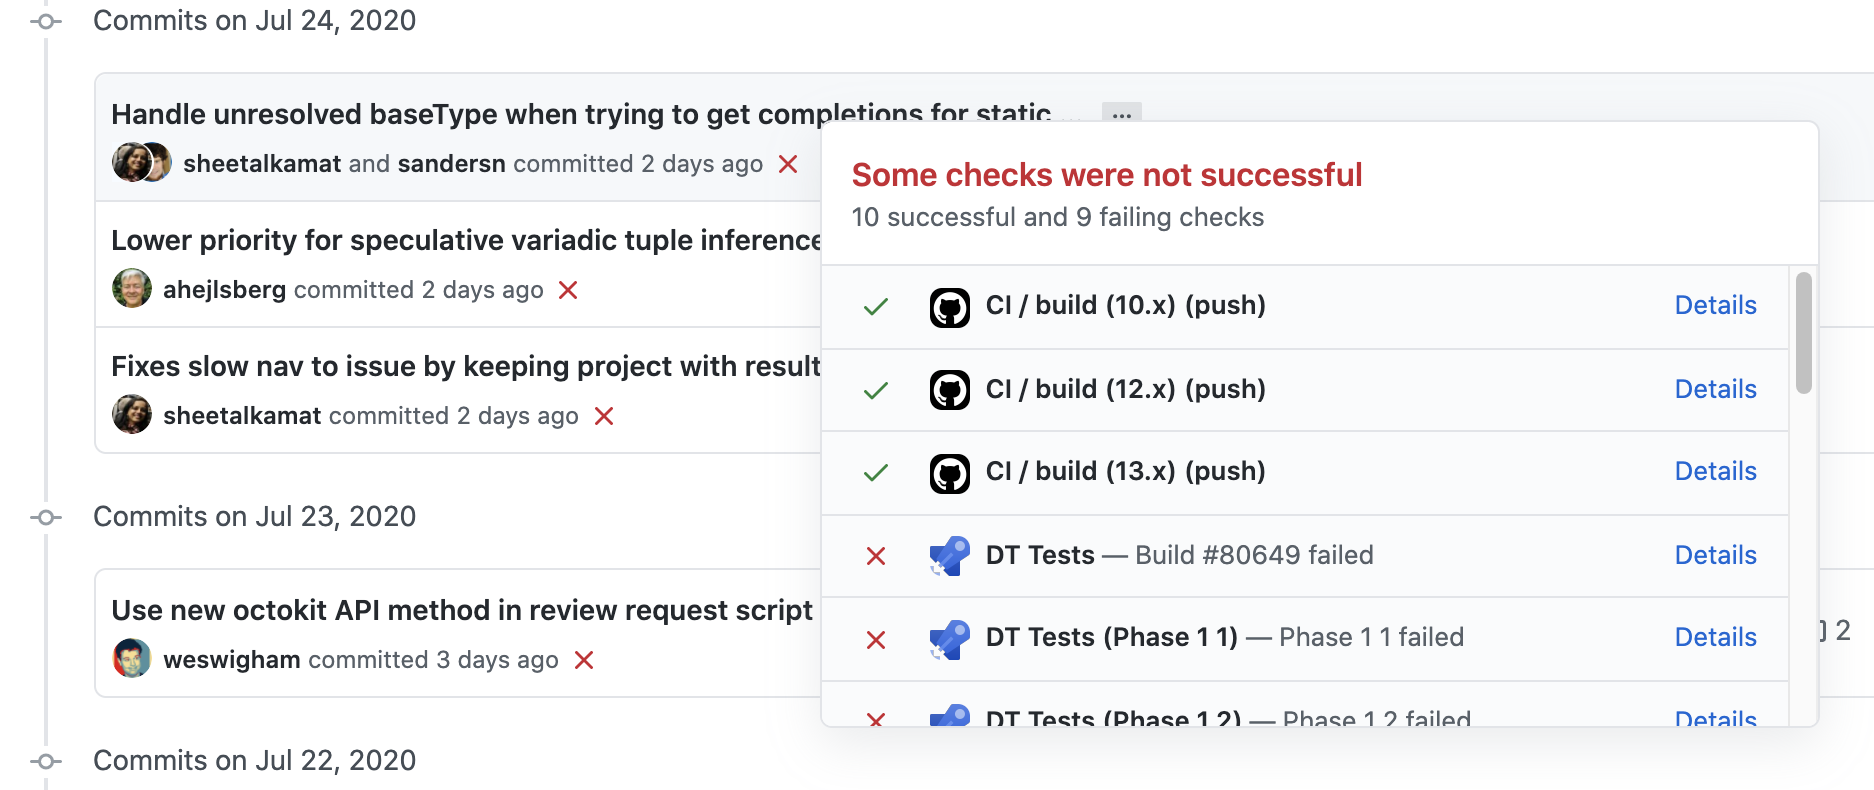Screen dimensions: 1874x790
Task: Open Details for CI build (13.x) check
Action: (x=1715, y=471)
